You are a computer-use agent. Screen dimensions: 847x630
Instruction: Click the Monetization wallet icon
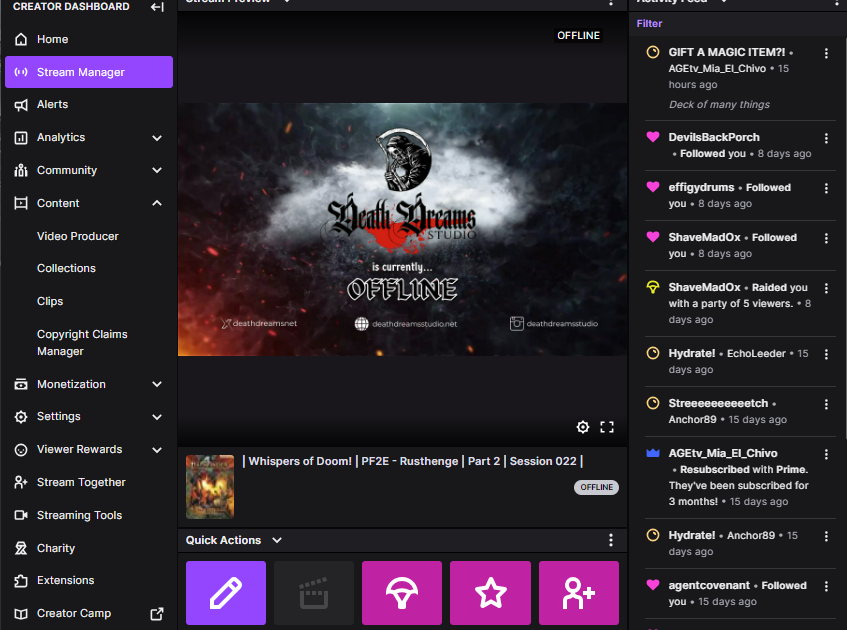click(21, 384)
